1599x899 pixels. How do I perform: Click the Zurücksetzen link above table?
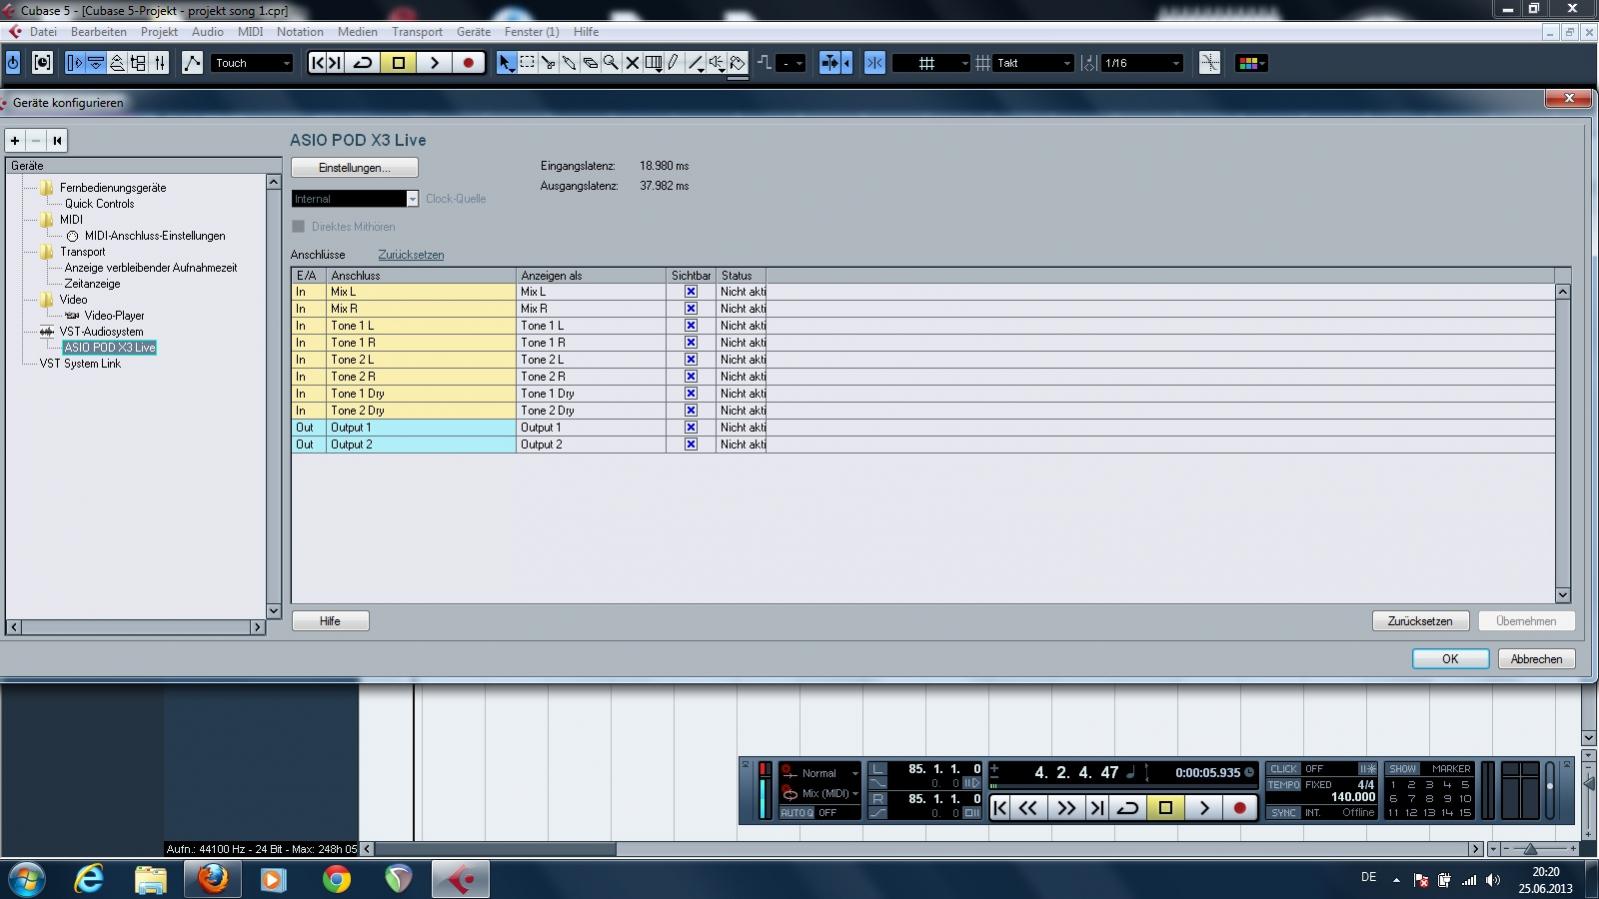[x=411, y=255]
